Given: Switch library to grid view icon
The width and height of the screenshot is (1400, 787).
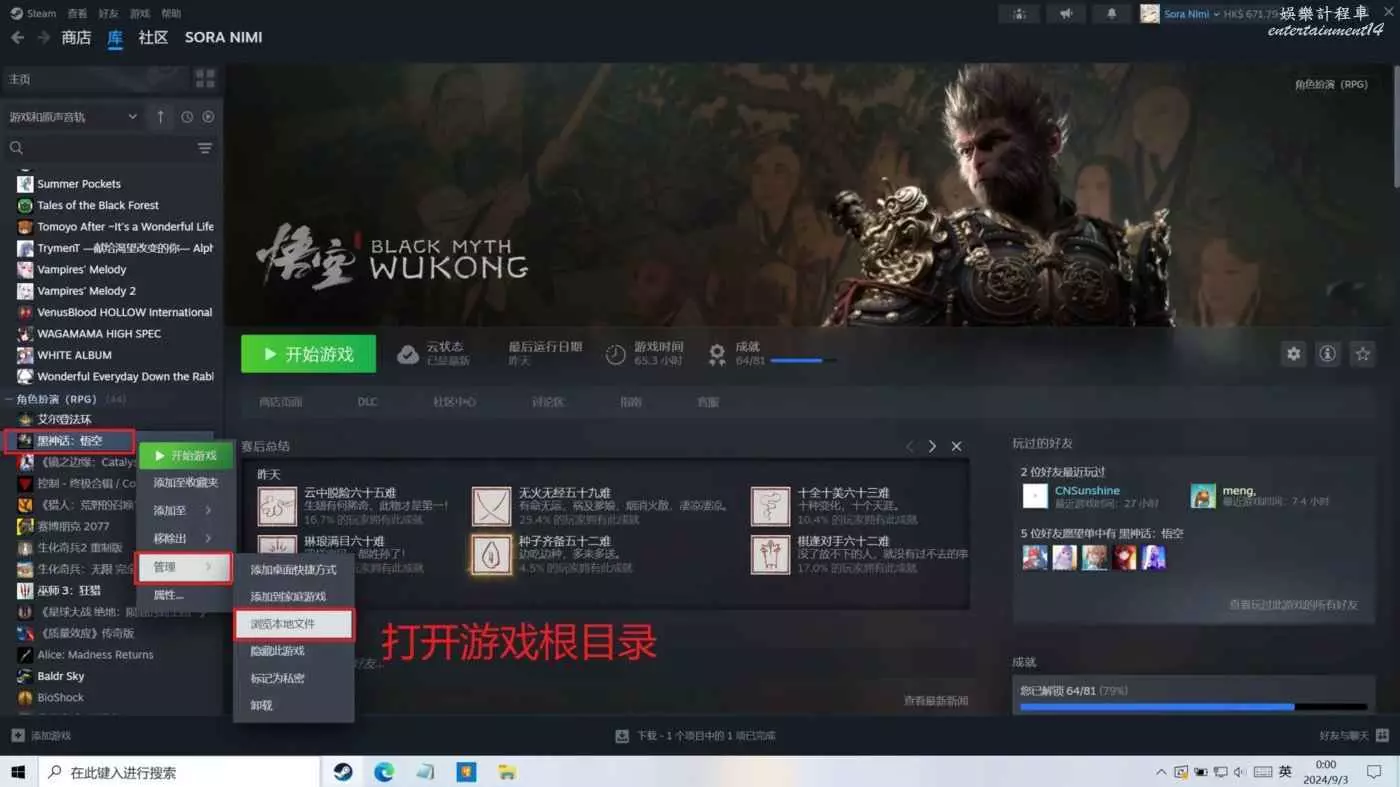Looking at the screenshot, I should (205, 79).
